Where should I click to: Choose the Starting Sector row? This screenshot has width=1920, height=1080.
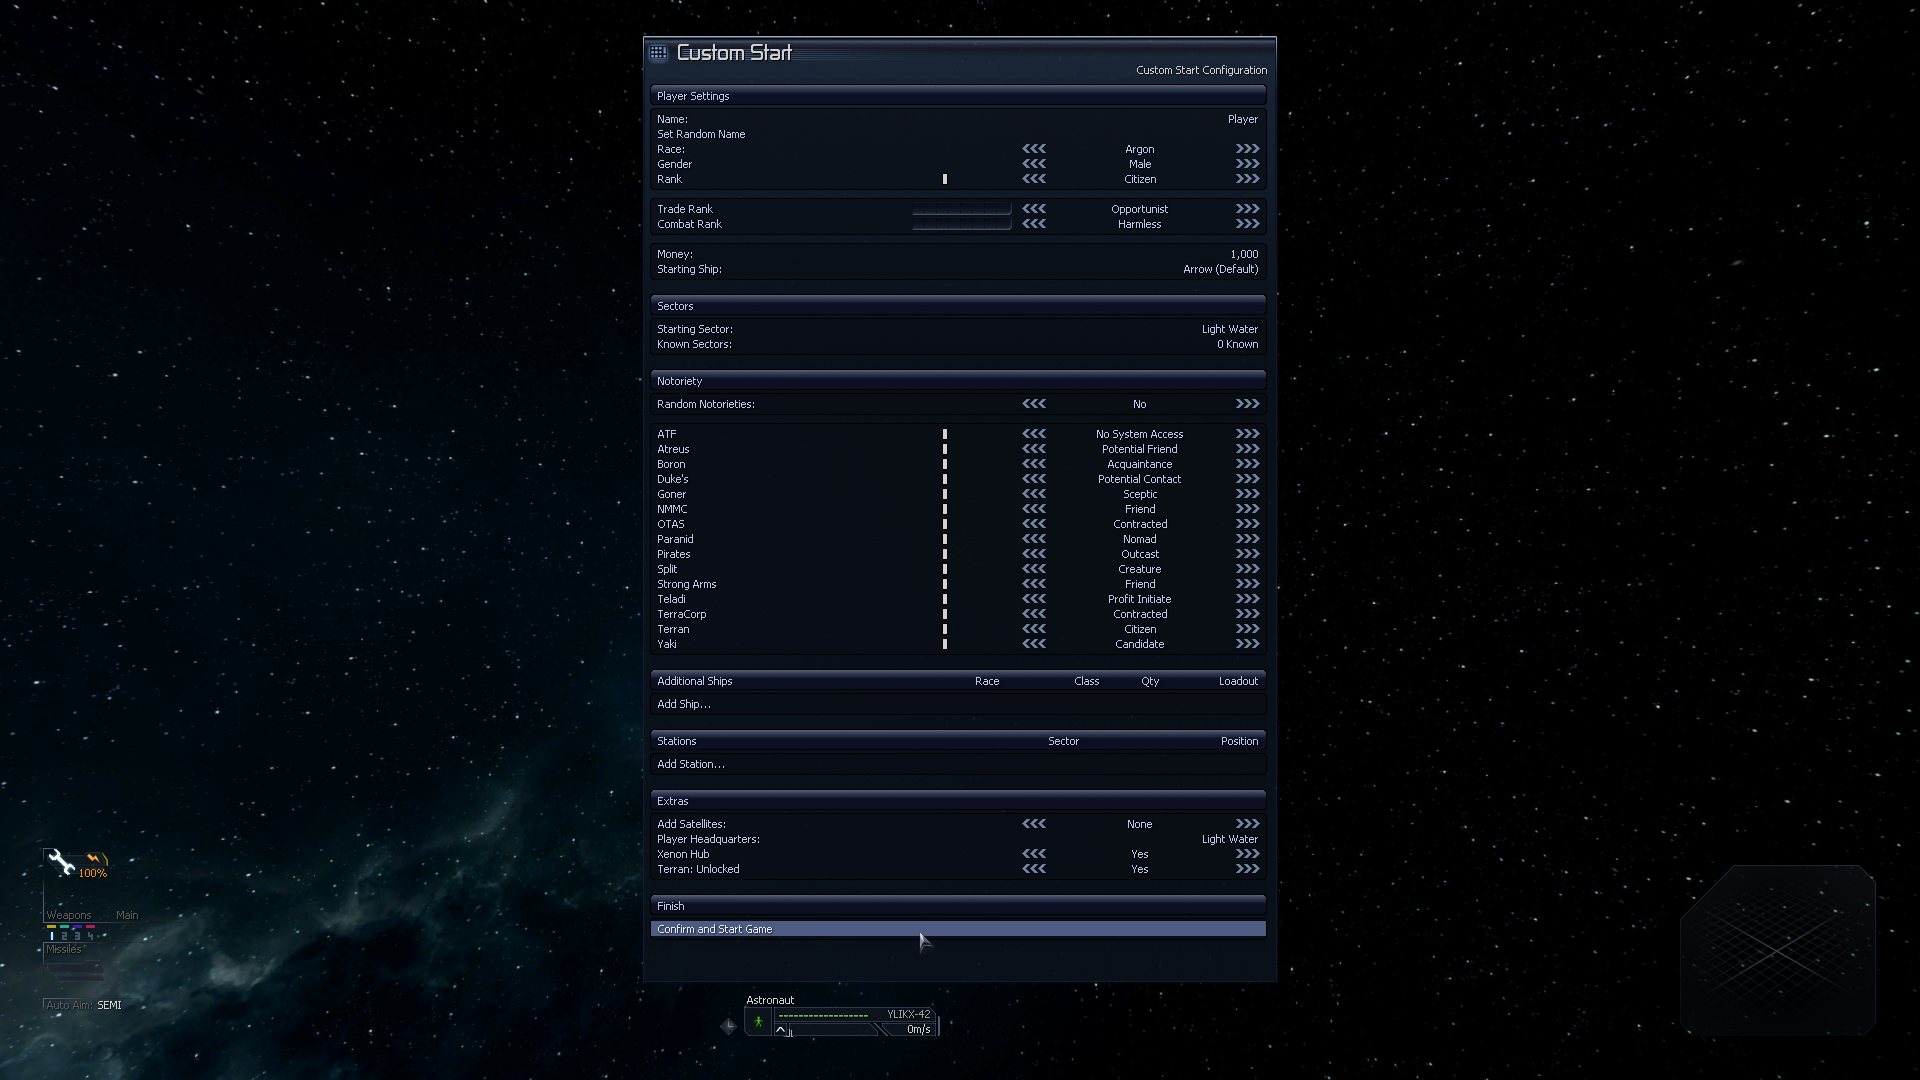point(958,329)
